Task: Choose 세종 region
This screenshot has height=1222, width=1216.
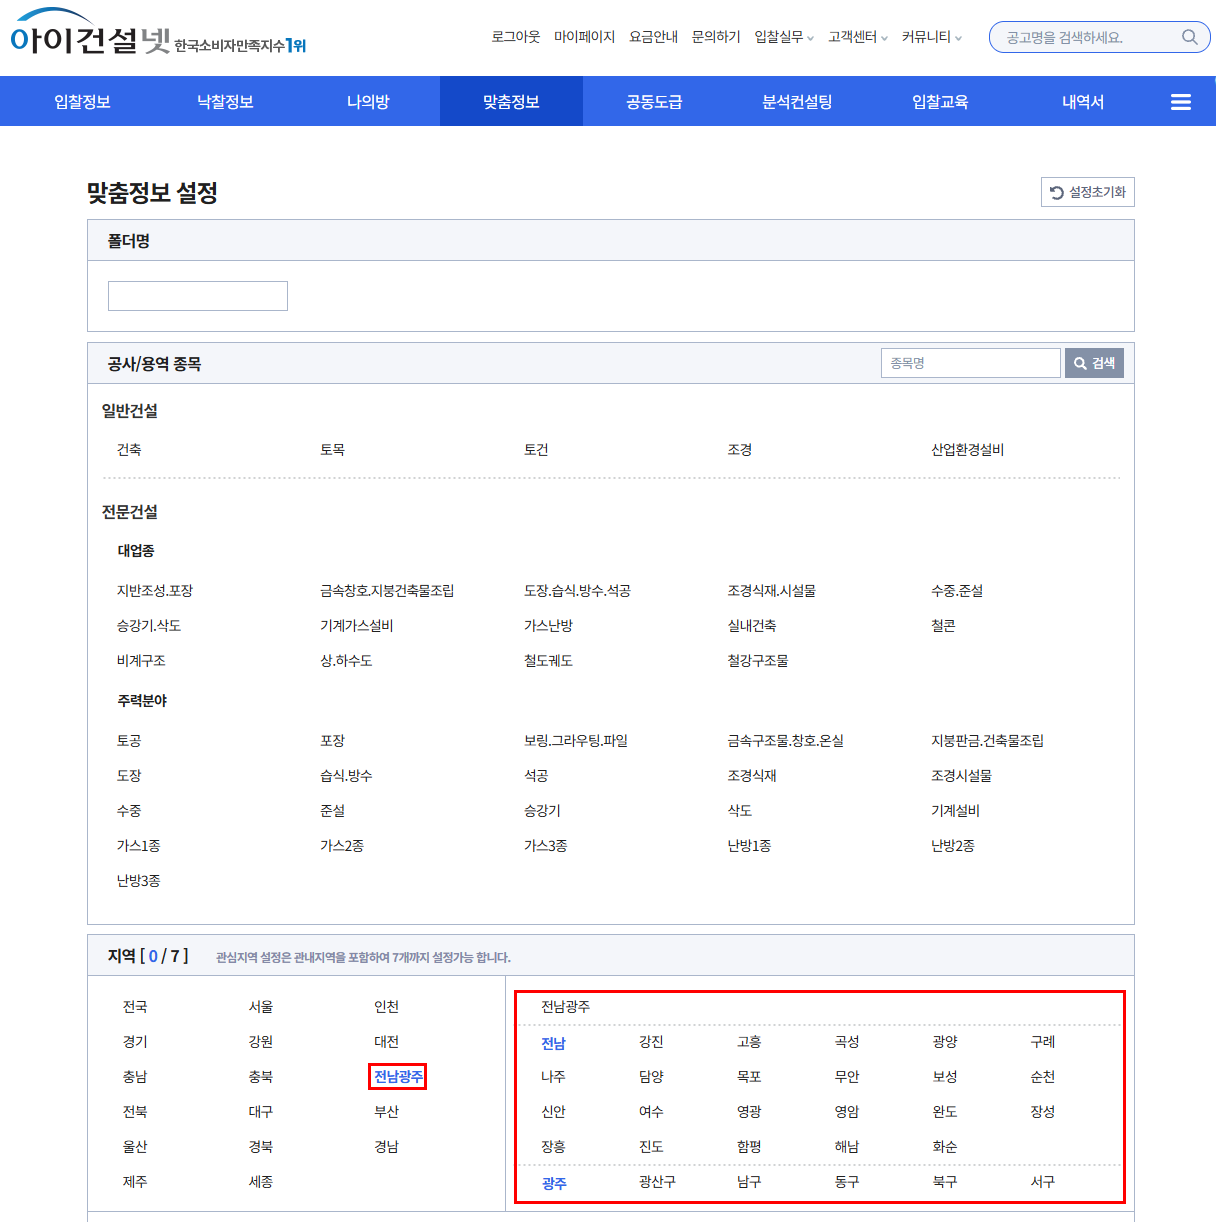Action: click(261, 1182)
